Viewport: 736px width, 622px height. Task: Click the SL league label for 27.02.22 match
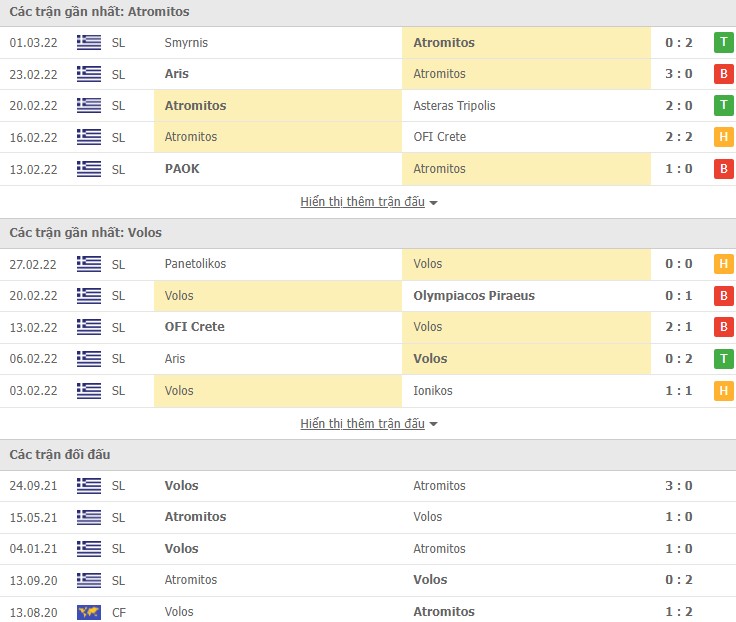click(x=118, y=264)
